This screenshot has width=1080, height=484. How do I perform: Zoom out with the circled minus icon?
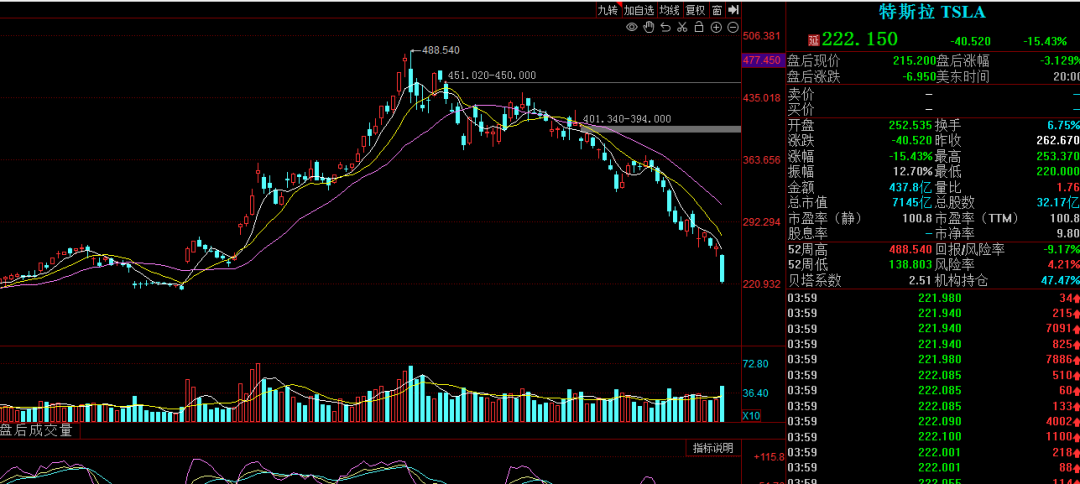733,27
